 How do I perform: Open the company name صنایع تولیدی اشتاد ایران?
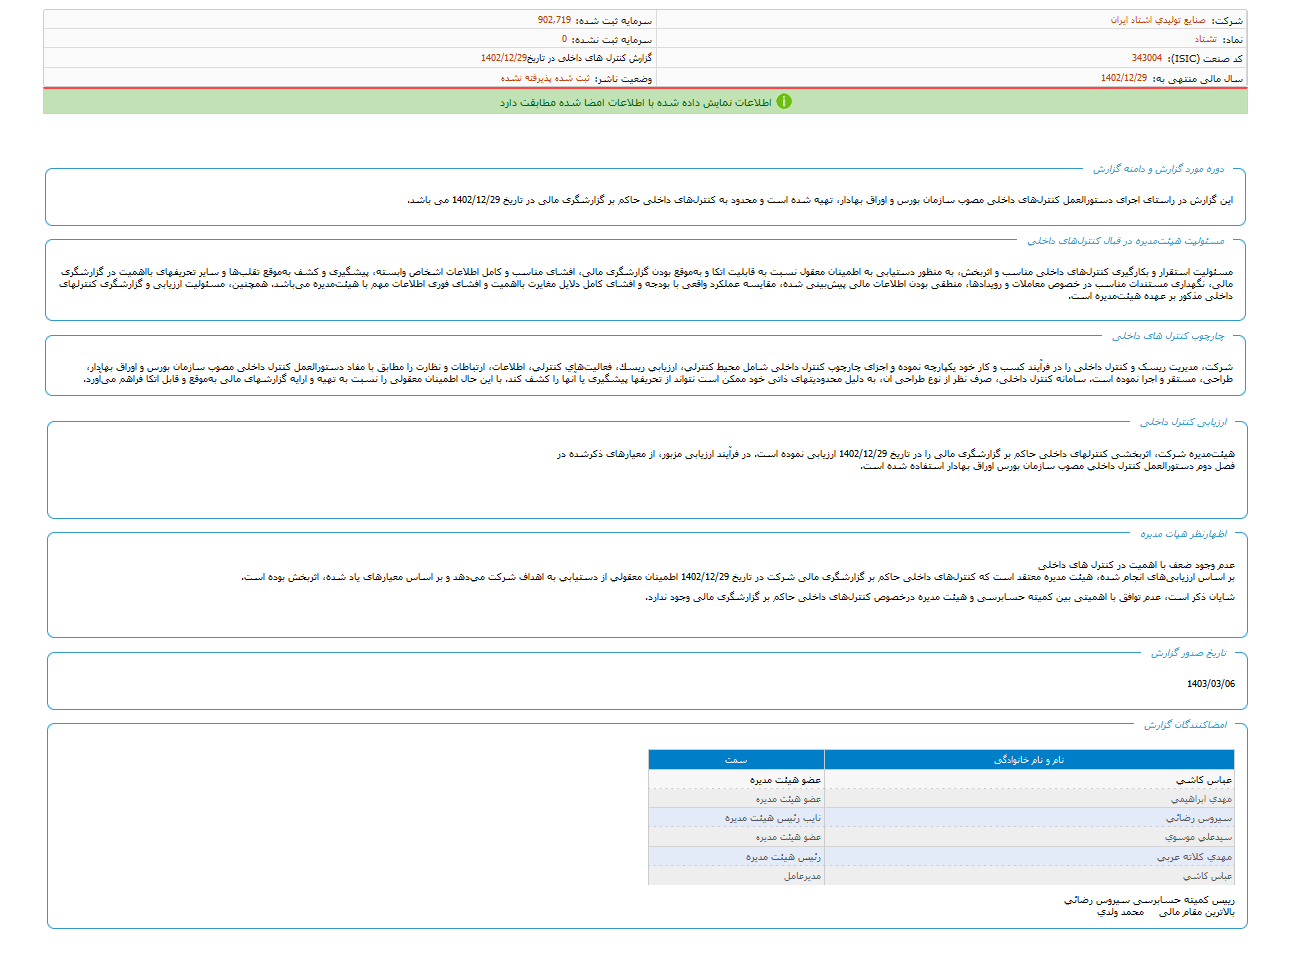(1157, 20)
